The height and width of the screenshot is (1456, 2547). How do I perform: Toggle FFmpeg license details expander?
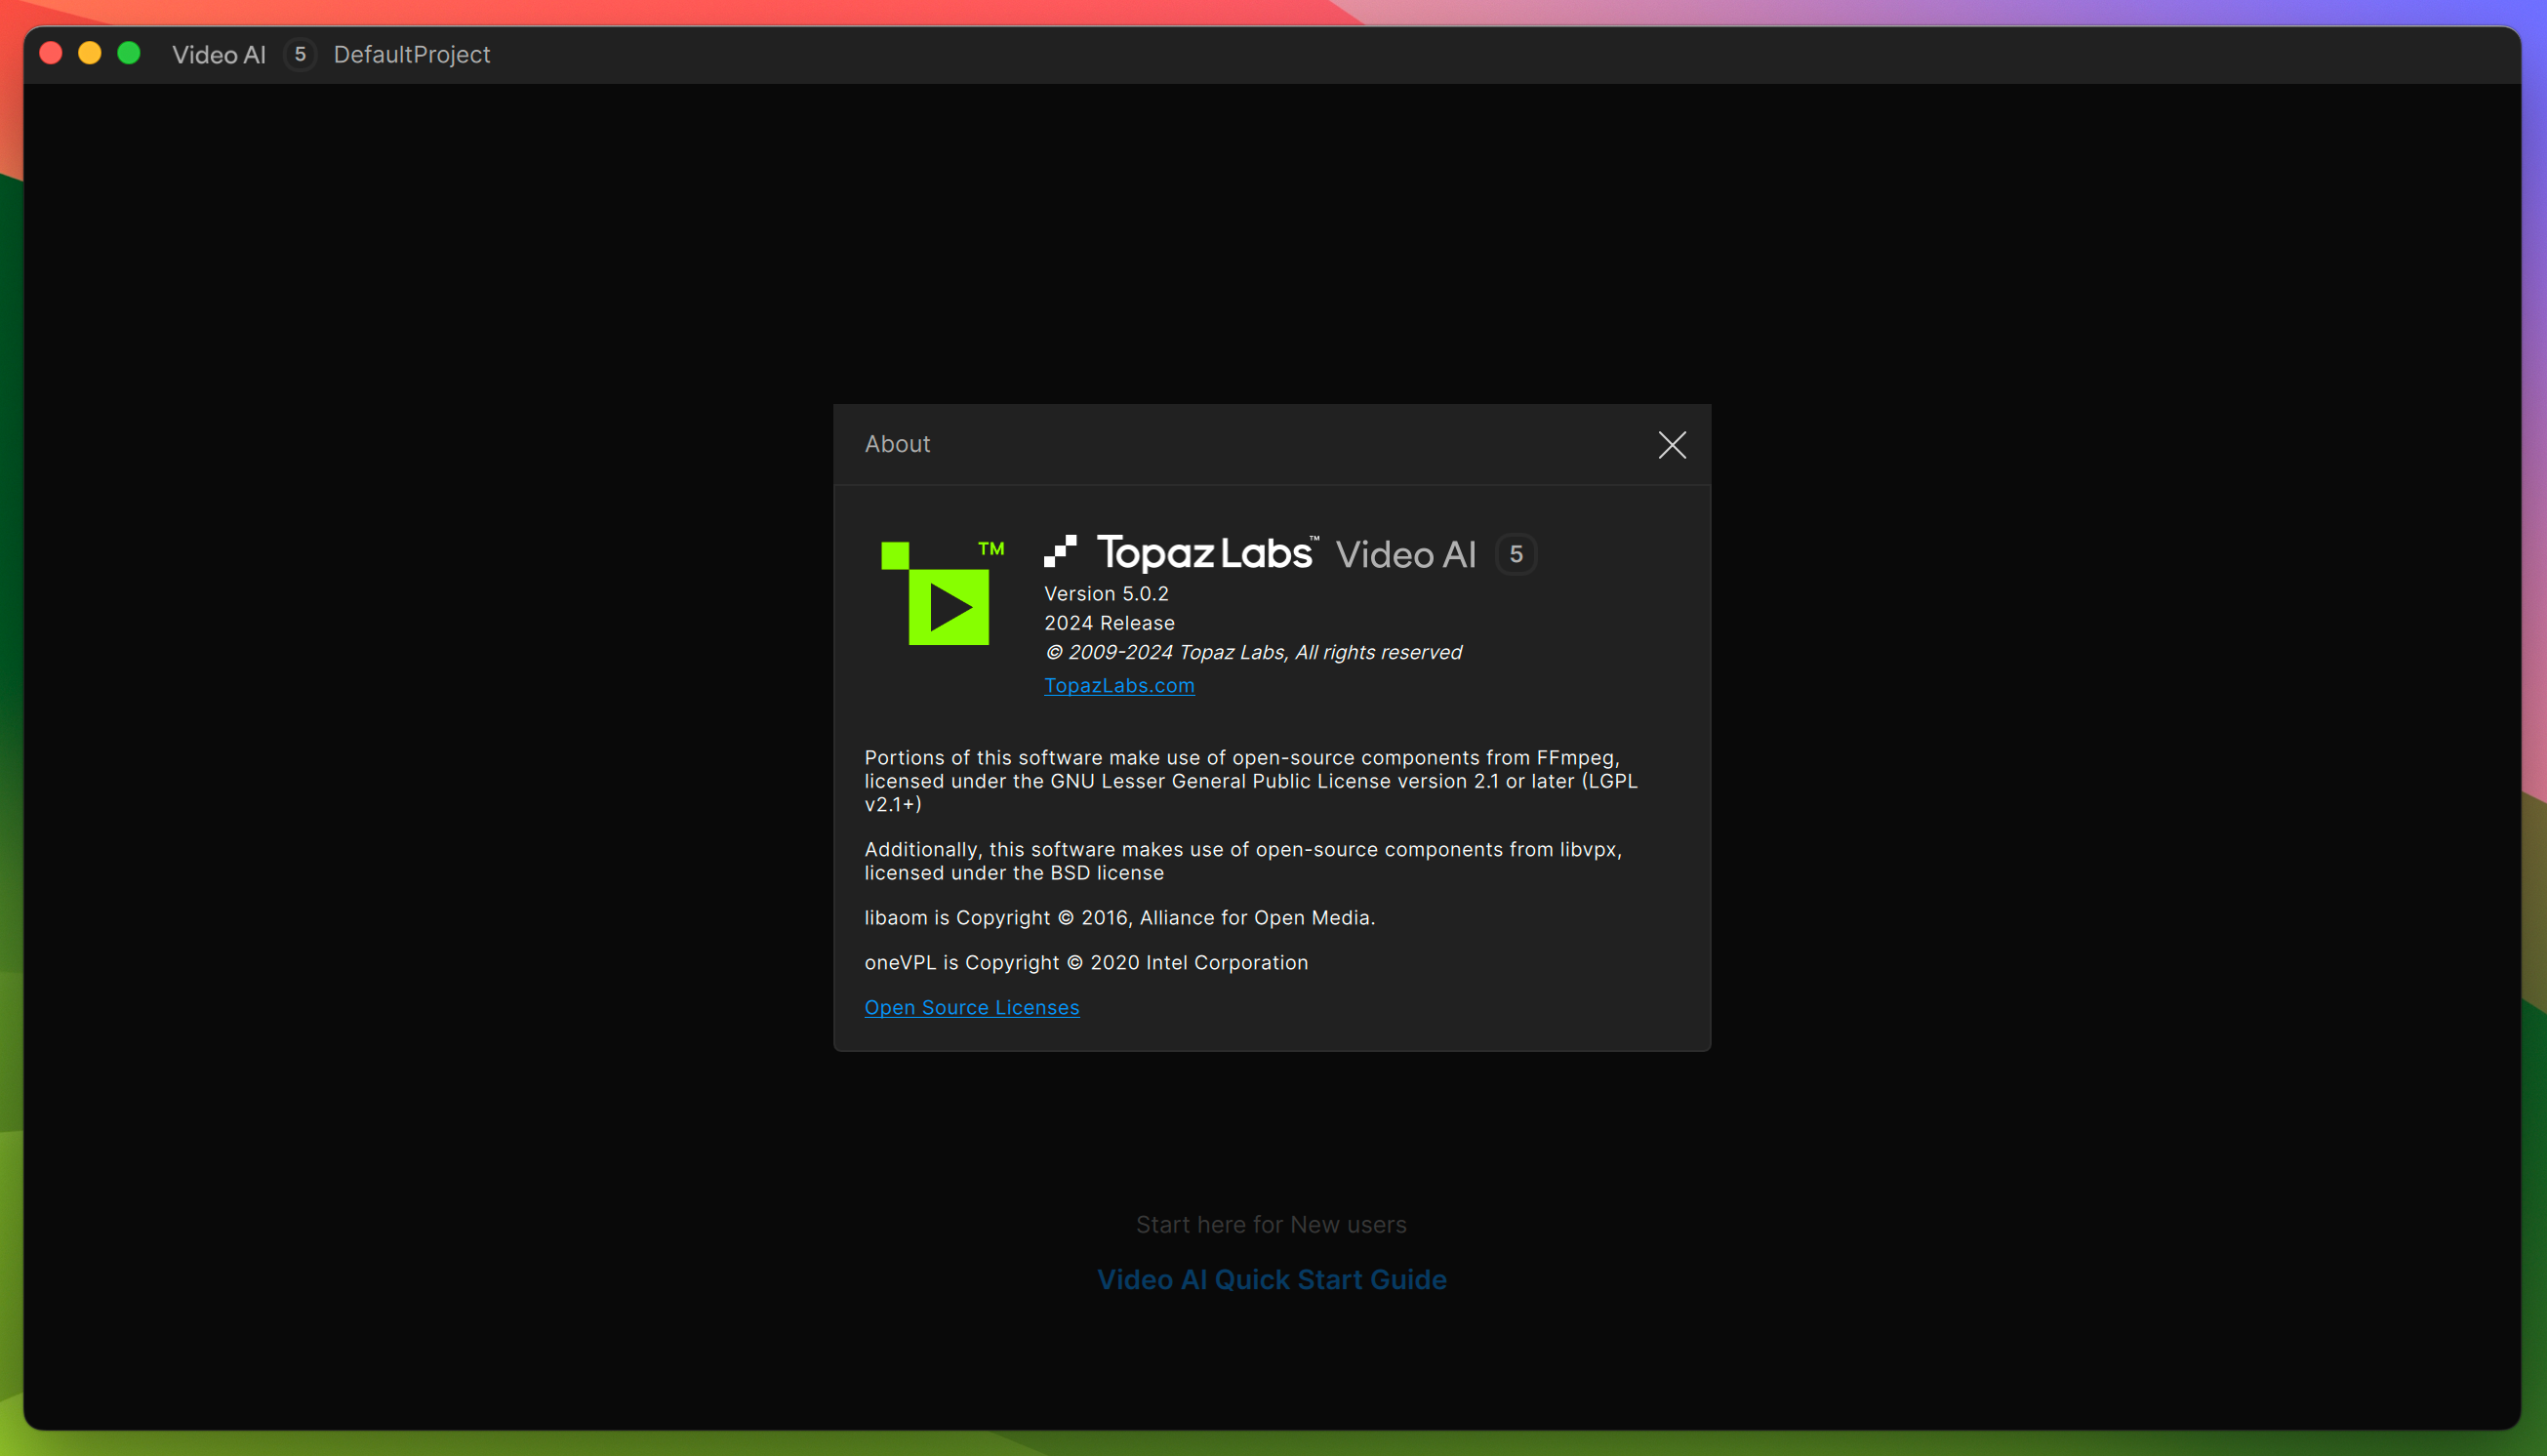(x=1251, y=779)
